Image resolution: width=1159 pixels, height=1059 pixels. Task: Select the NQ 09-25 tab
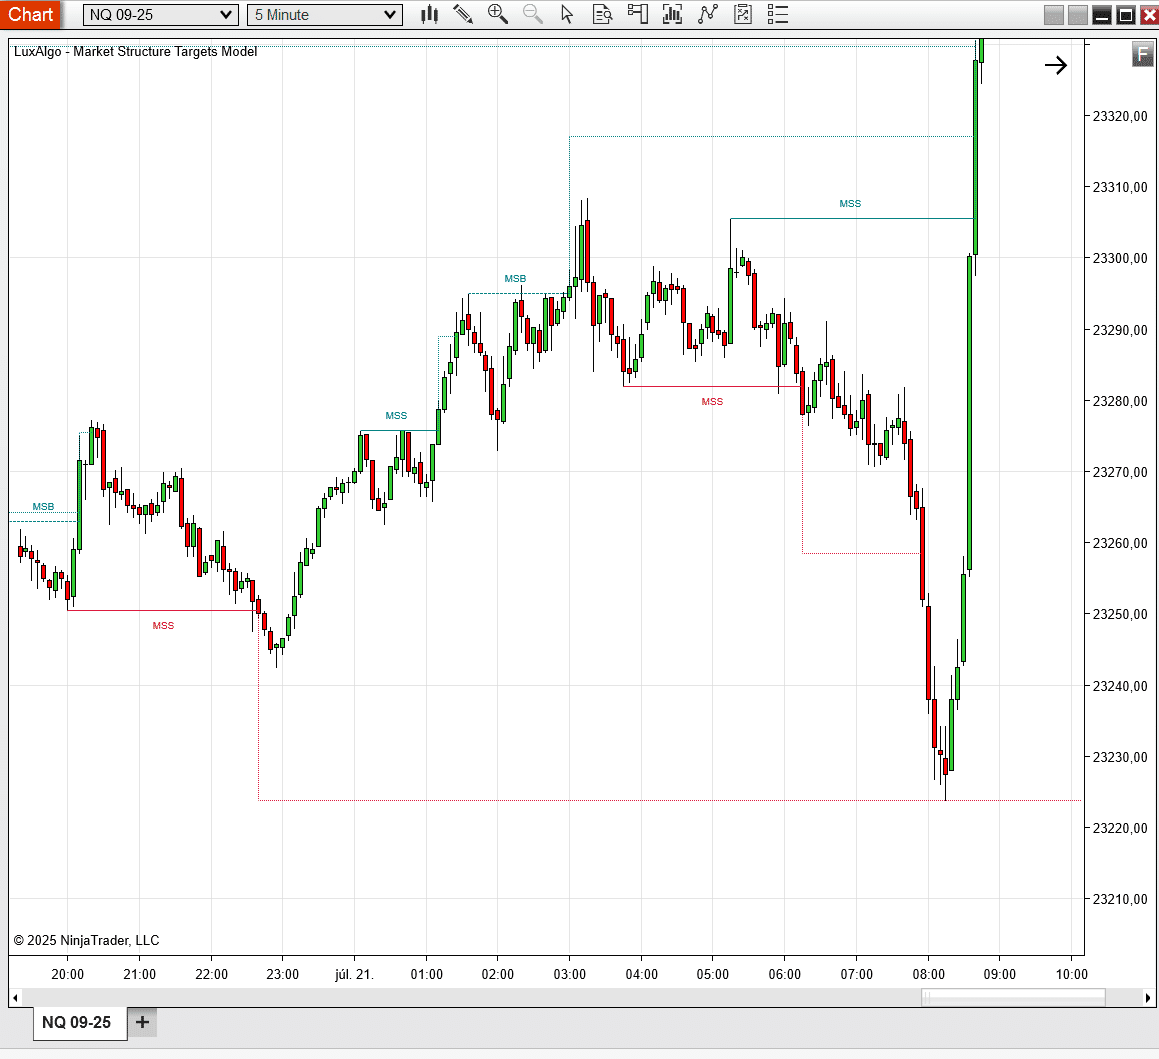[x=77, y=1022]
